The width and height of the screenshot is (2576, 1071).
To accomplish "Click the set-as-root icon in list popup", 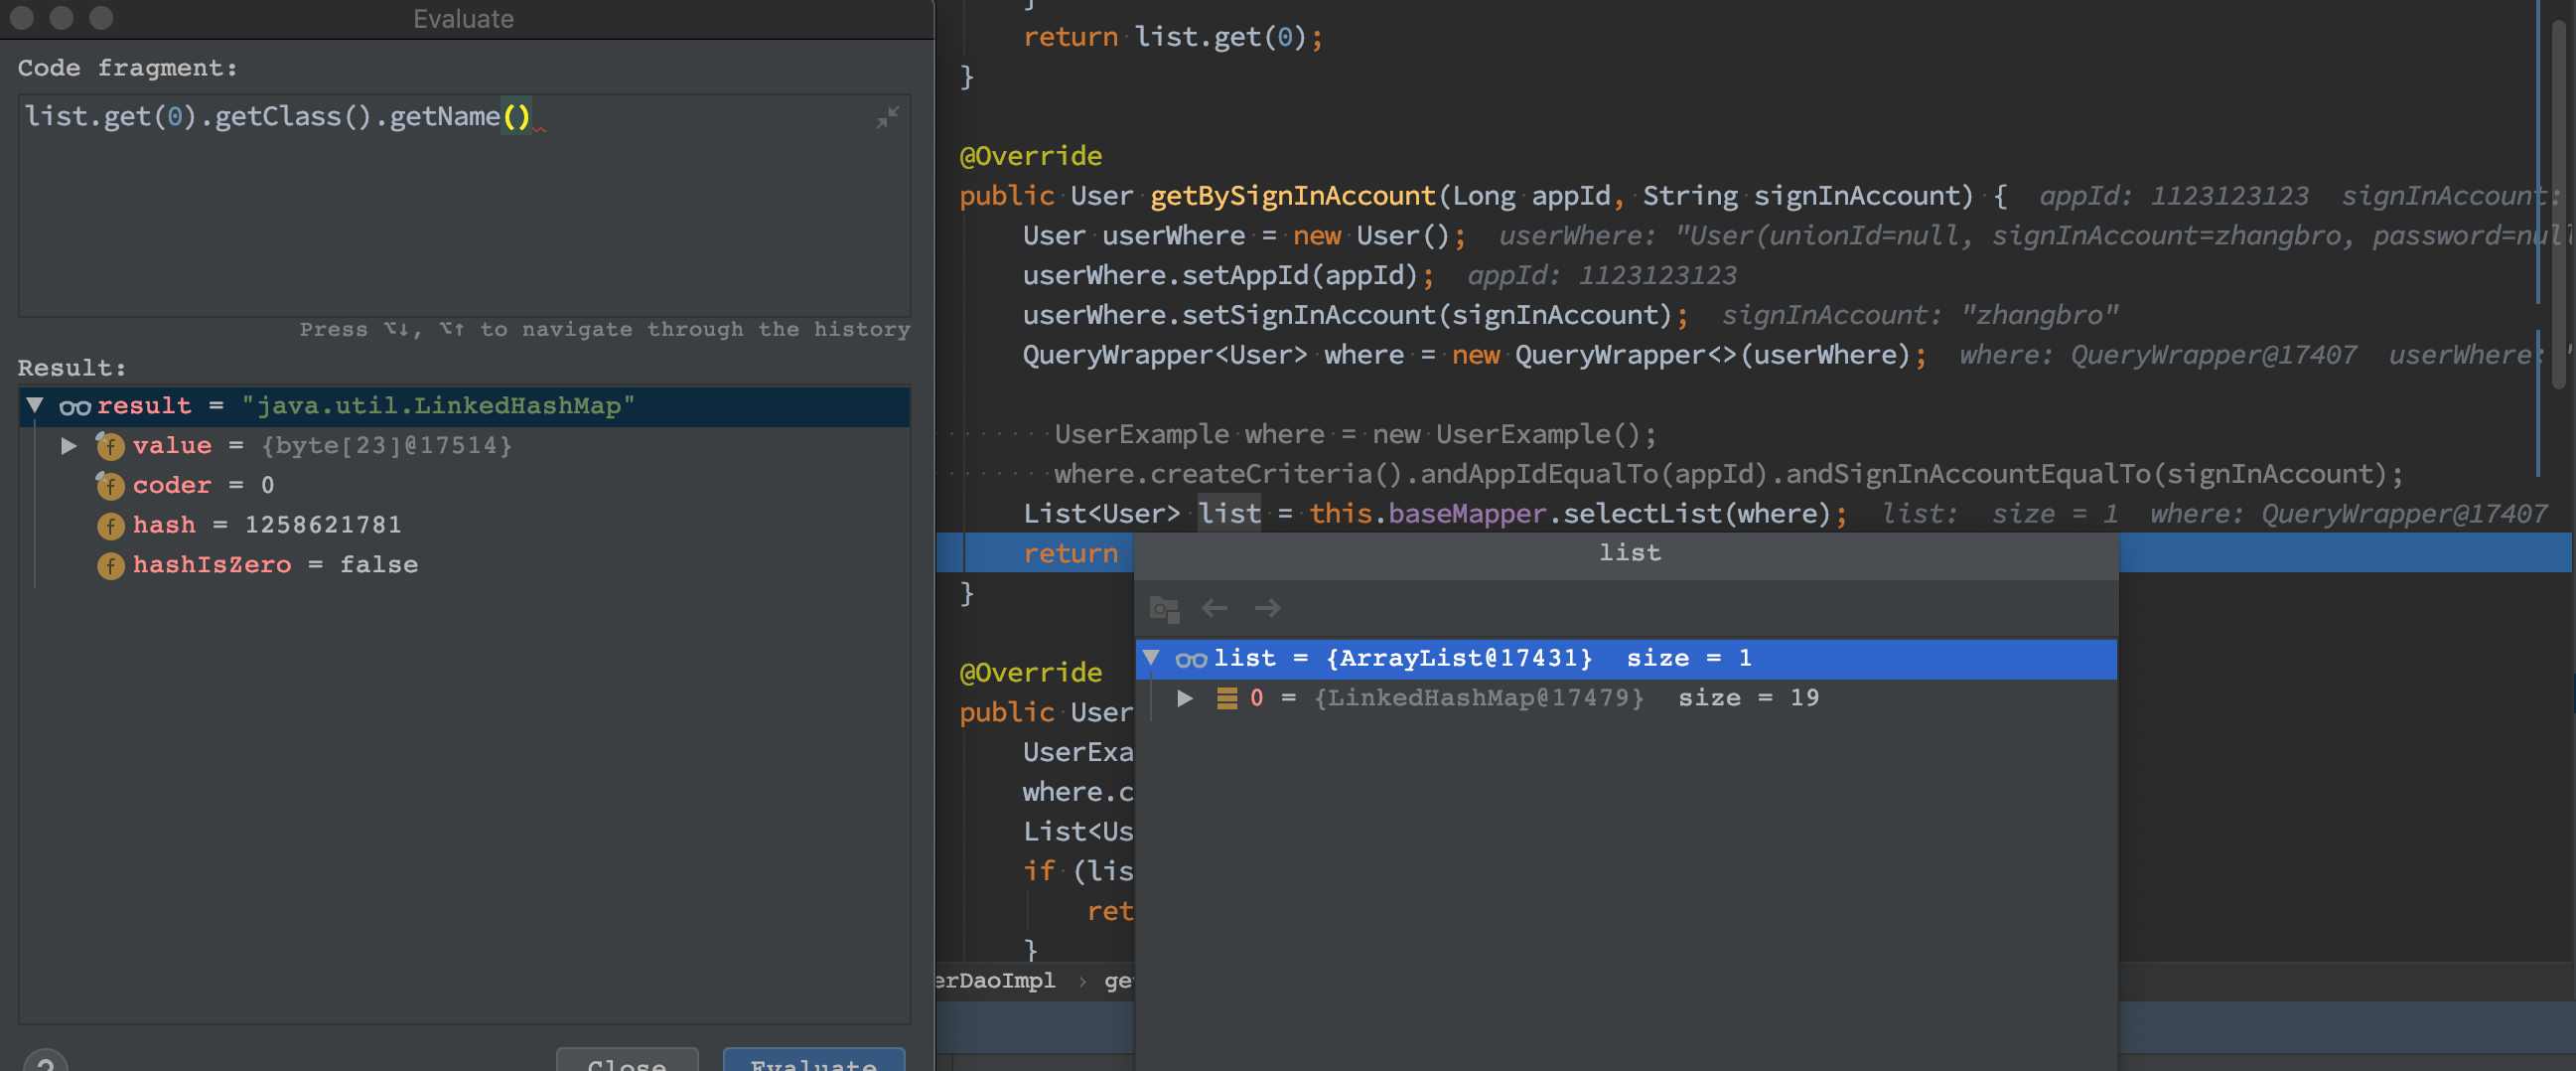I will (1164, 608).
